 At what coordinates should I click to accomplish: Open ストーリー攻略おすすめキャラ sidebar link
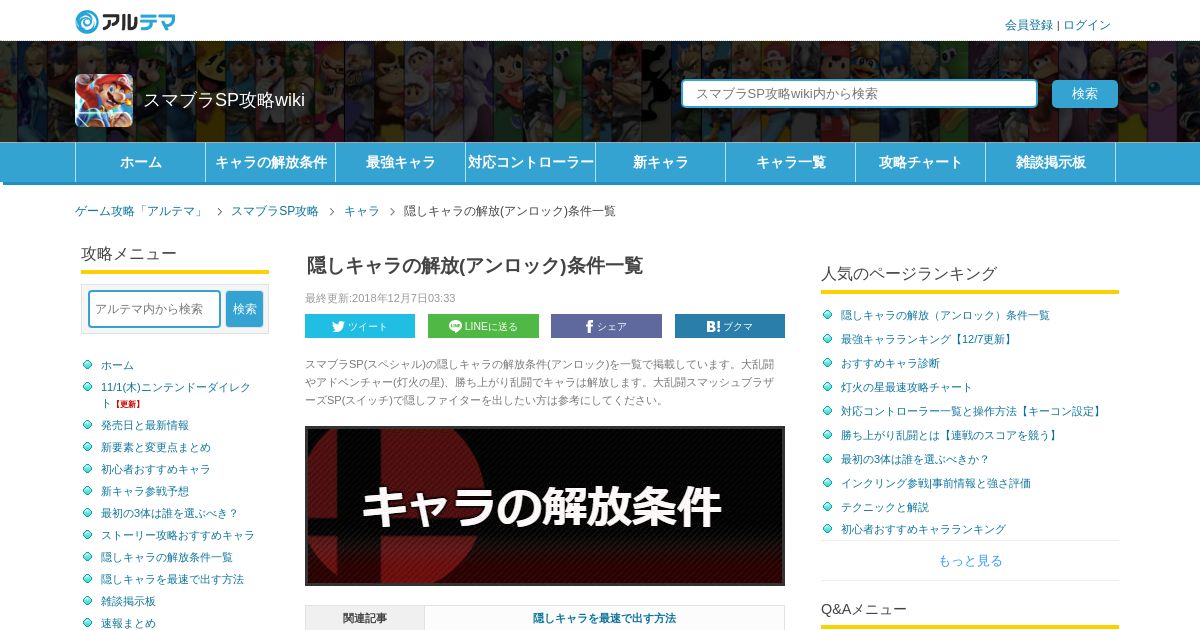tap(178, 535)
